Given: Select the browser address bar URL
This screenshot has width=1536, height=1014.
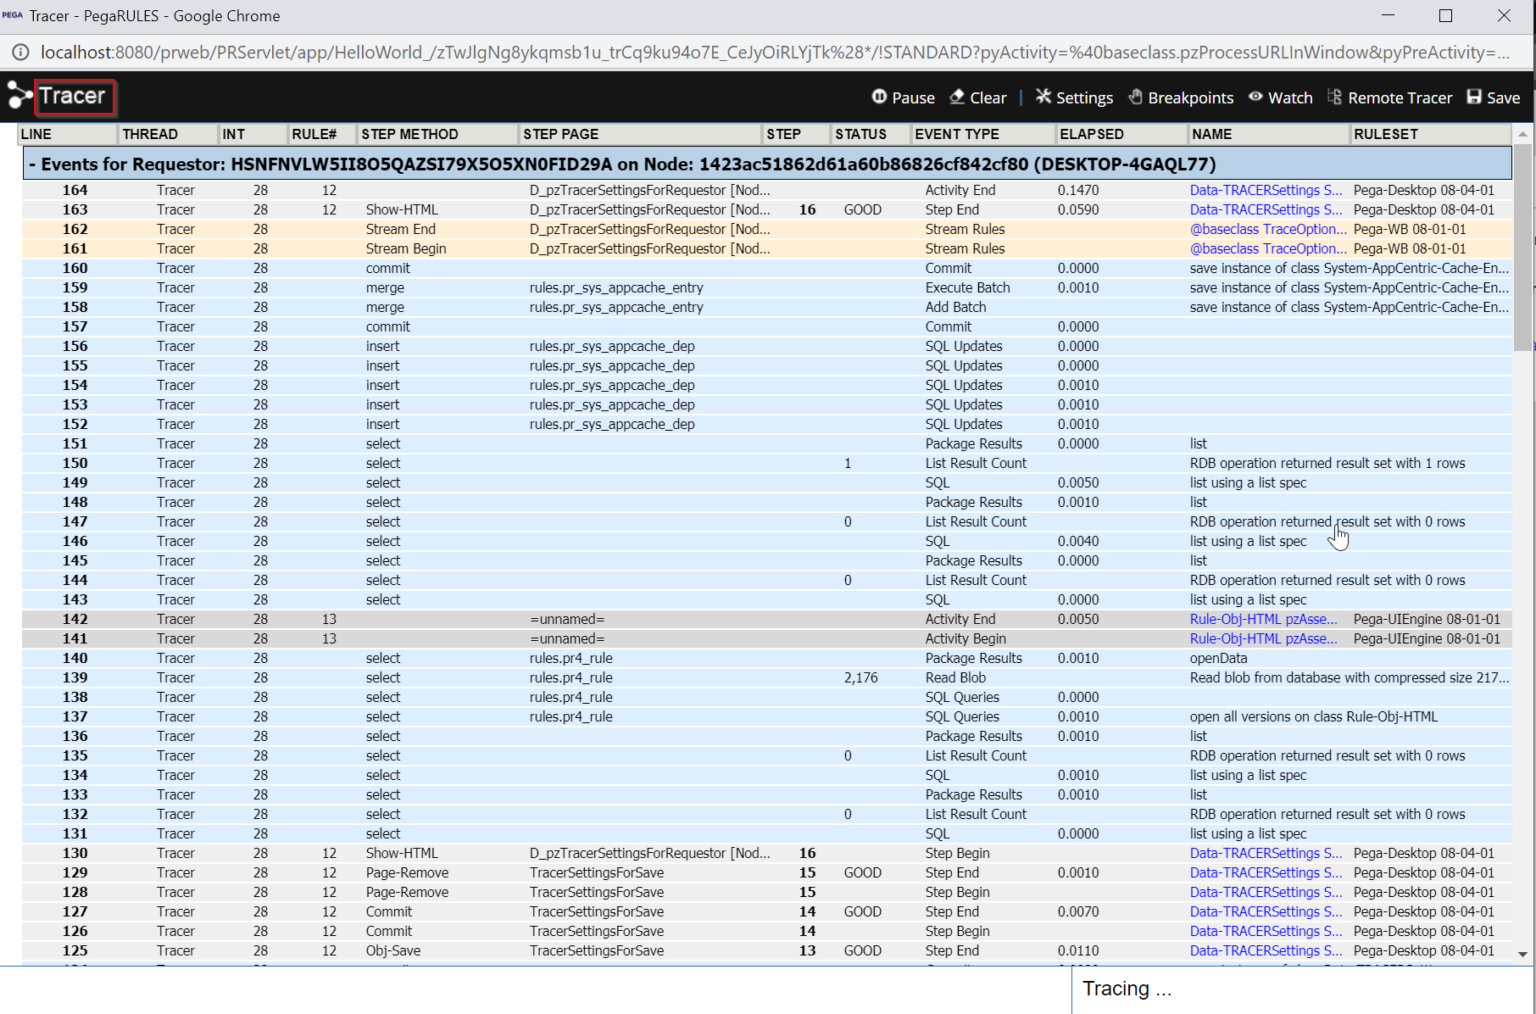Looking at the screenshot, I should 700,52.
